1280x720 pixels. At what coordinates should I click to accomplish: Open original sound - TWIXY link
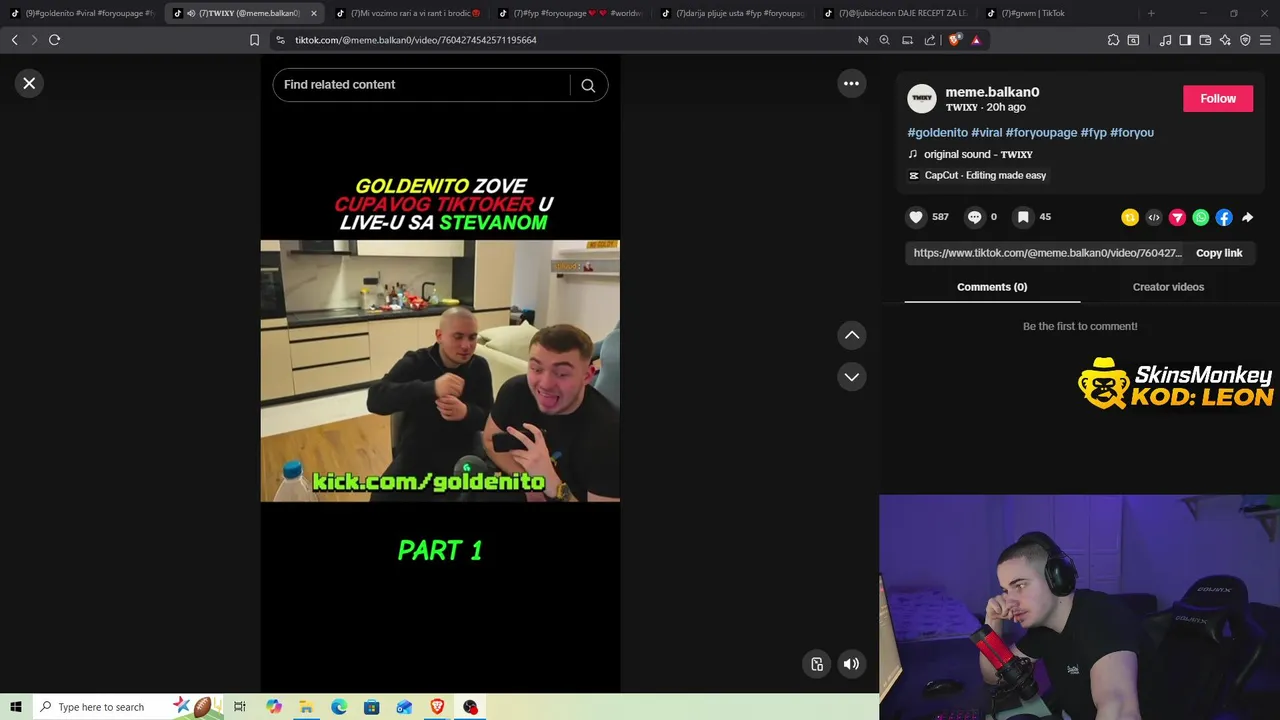click(x=978, y=154)
